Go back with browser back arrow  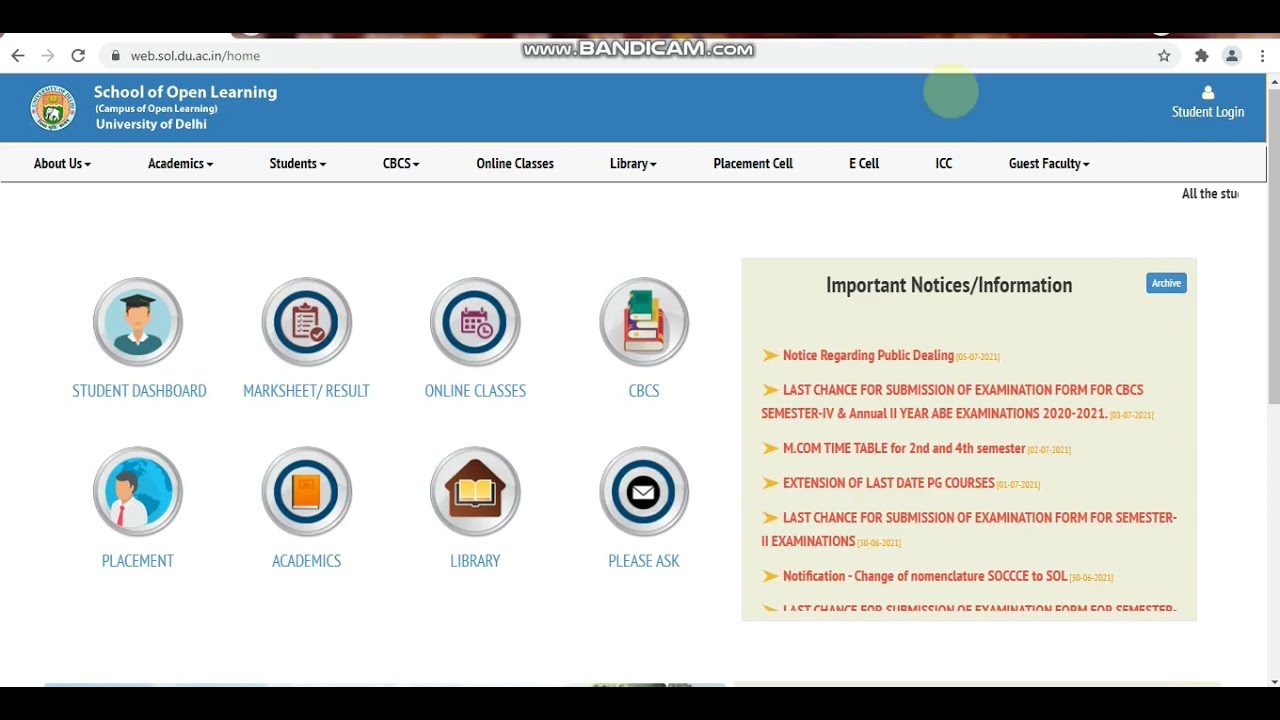click(17, 56)
